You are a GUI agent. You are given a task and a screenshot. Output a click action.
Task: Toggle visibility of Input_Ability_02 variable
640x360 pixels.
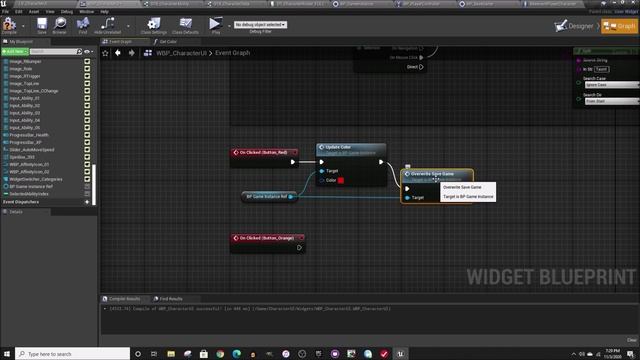[x=87, y=106]
